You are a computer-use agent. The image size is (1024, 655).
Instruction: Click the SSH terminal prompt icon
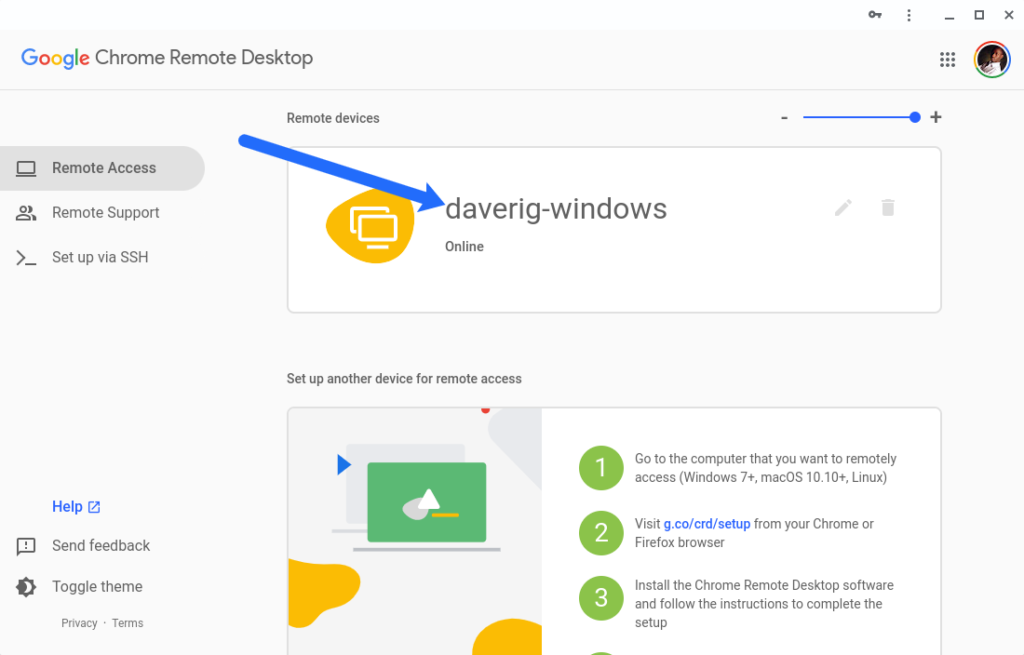[x=26, y=258]
